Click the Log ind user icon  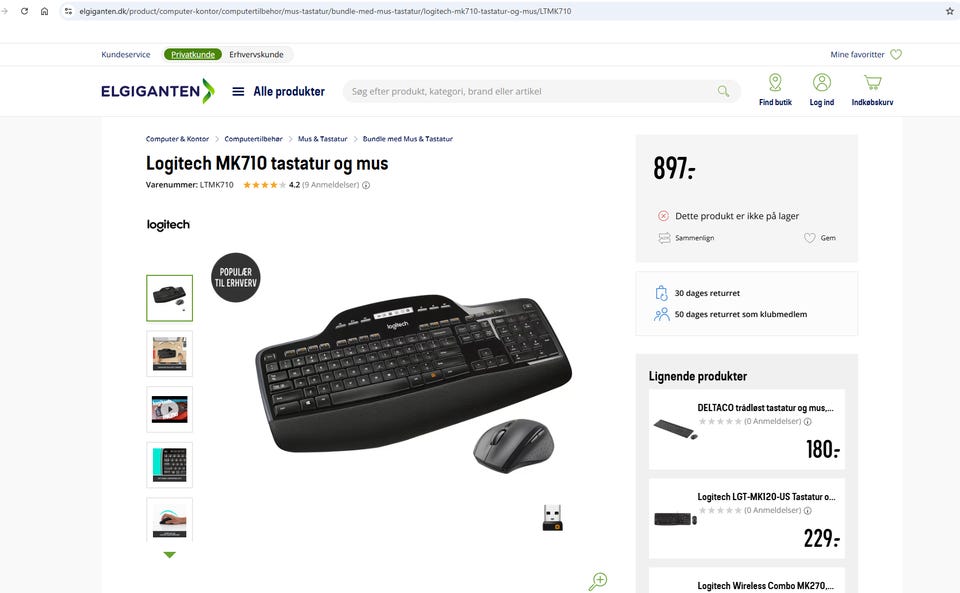(x=822, y=82)
